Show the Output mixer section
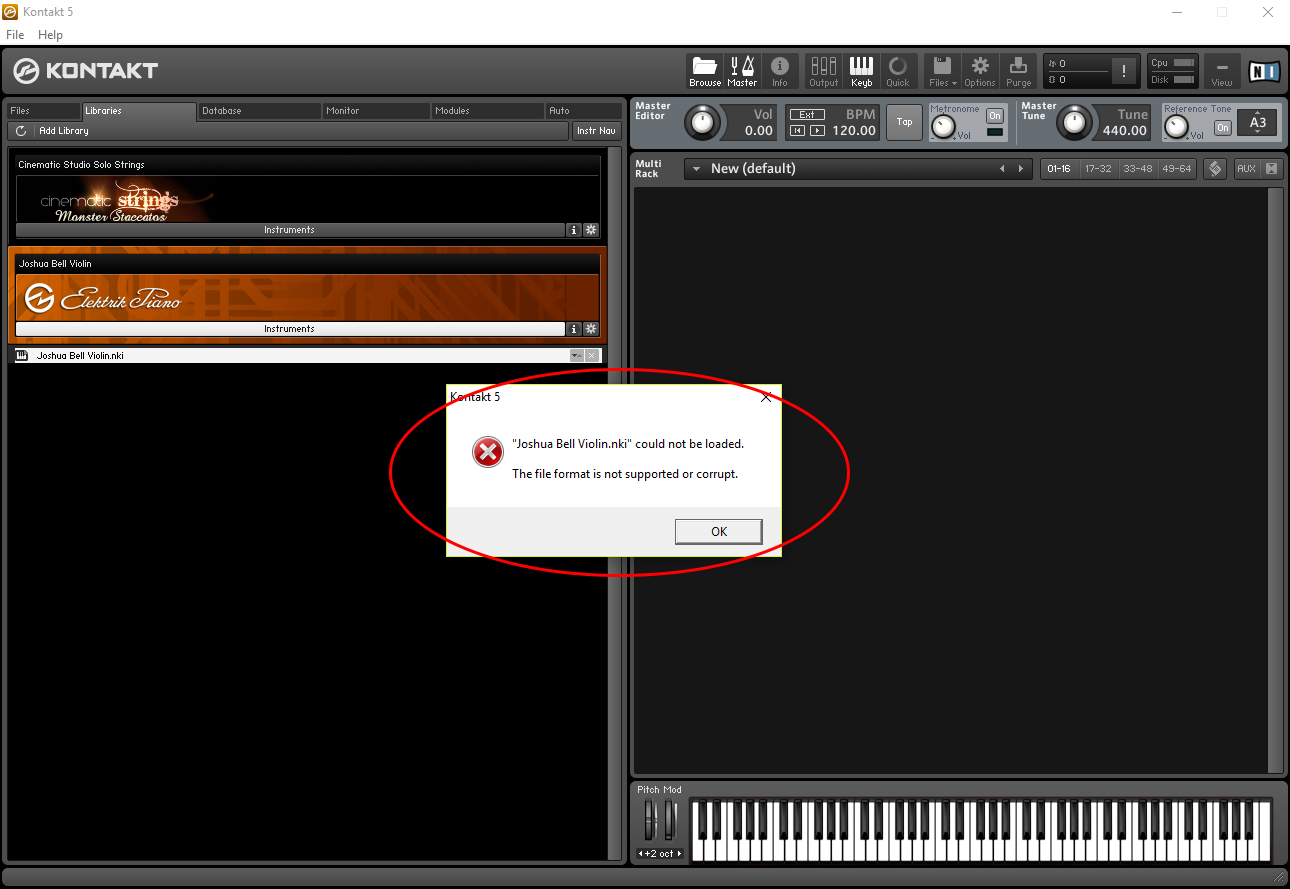 824,71
